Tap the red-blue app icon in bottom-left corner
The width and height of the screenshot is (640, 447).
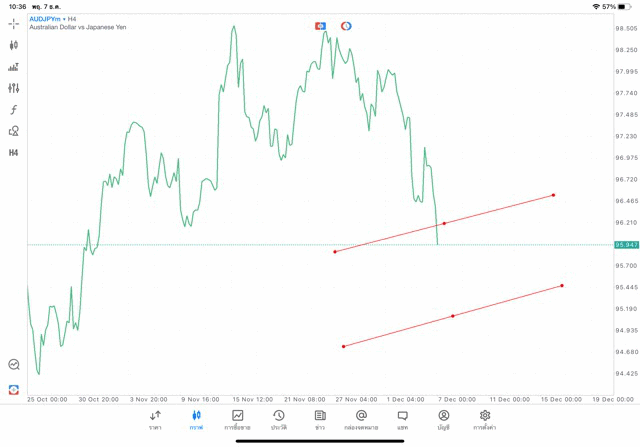[14, 390]
